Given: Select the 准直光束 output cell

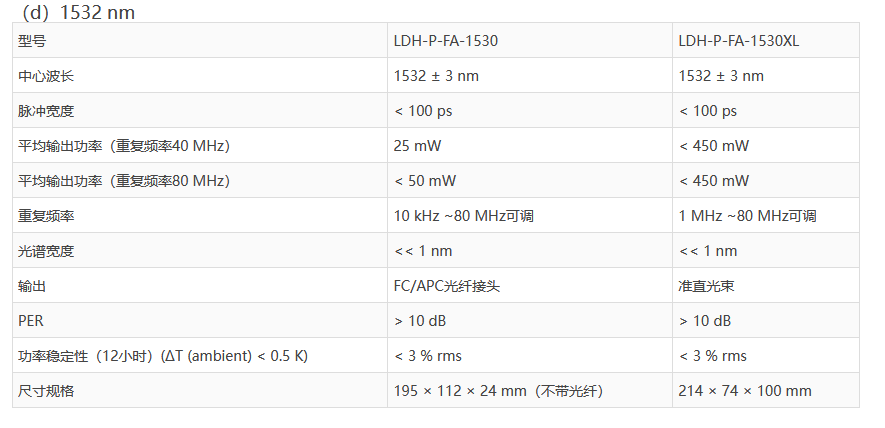Looking at the screenshot, I should pyautogui.click(x=706, y=286).
